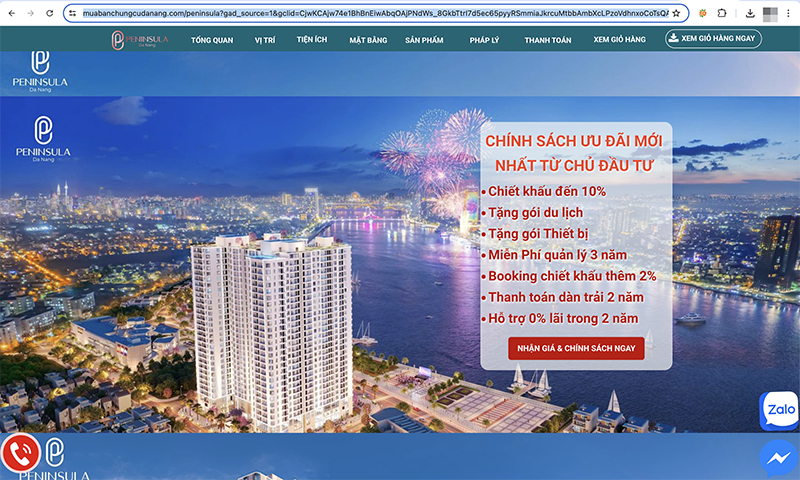
Task: Open the THANH TOÁN menu item
Action: pyautogui.click(x=547, y=40)
